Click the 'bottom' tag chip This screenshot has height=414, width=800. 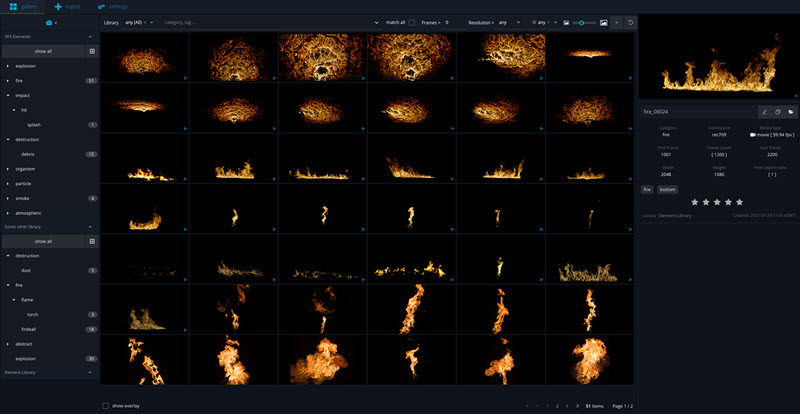[667, 189]
